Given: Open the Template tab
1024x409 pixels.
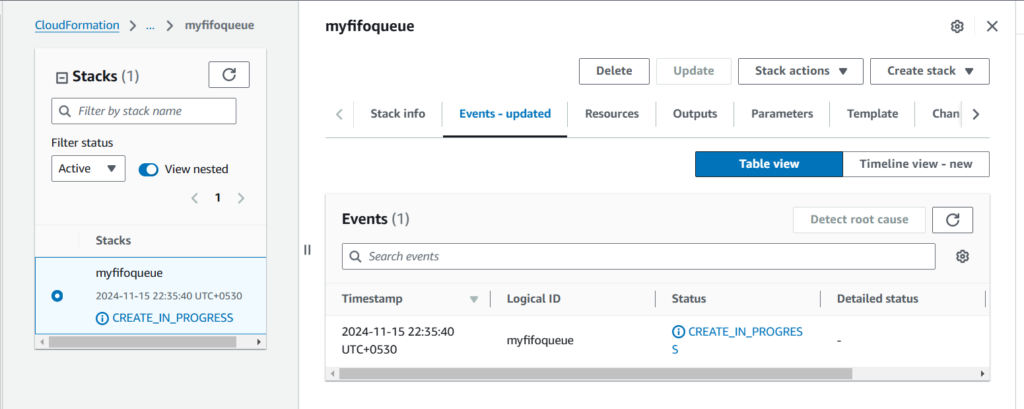Looking at the screenshot, I should (872, 114).
